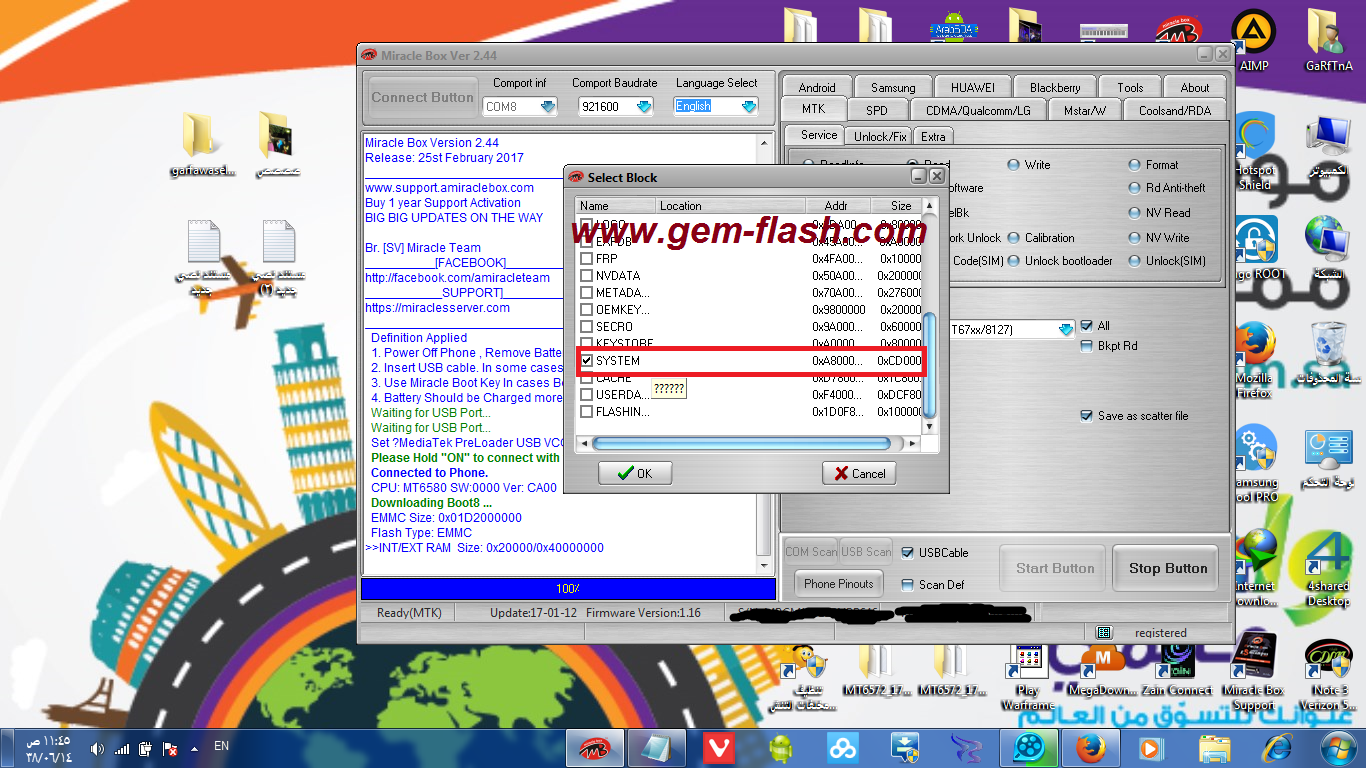Click the Select Block horizontal scrollbar
Screen dimensions: 1366x768
[x=740, y=443]
